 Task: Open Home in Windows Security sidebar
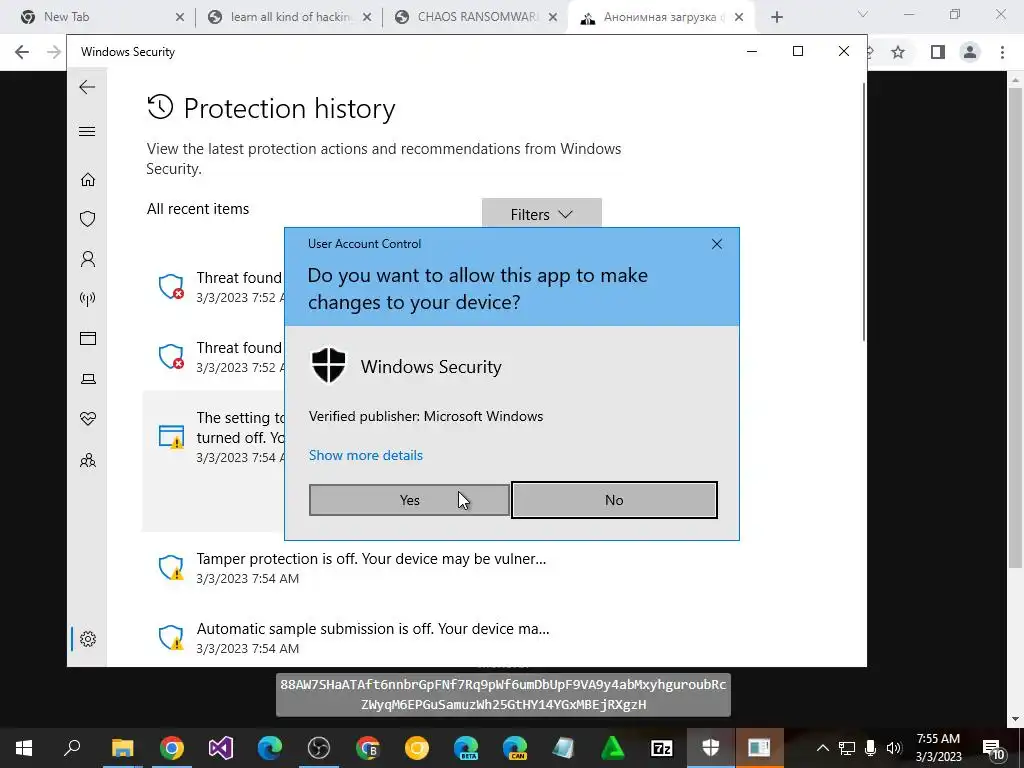coord(88,179)
